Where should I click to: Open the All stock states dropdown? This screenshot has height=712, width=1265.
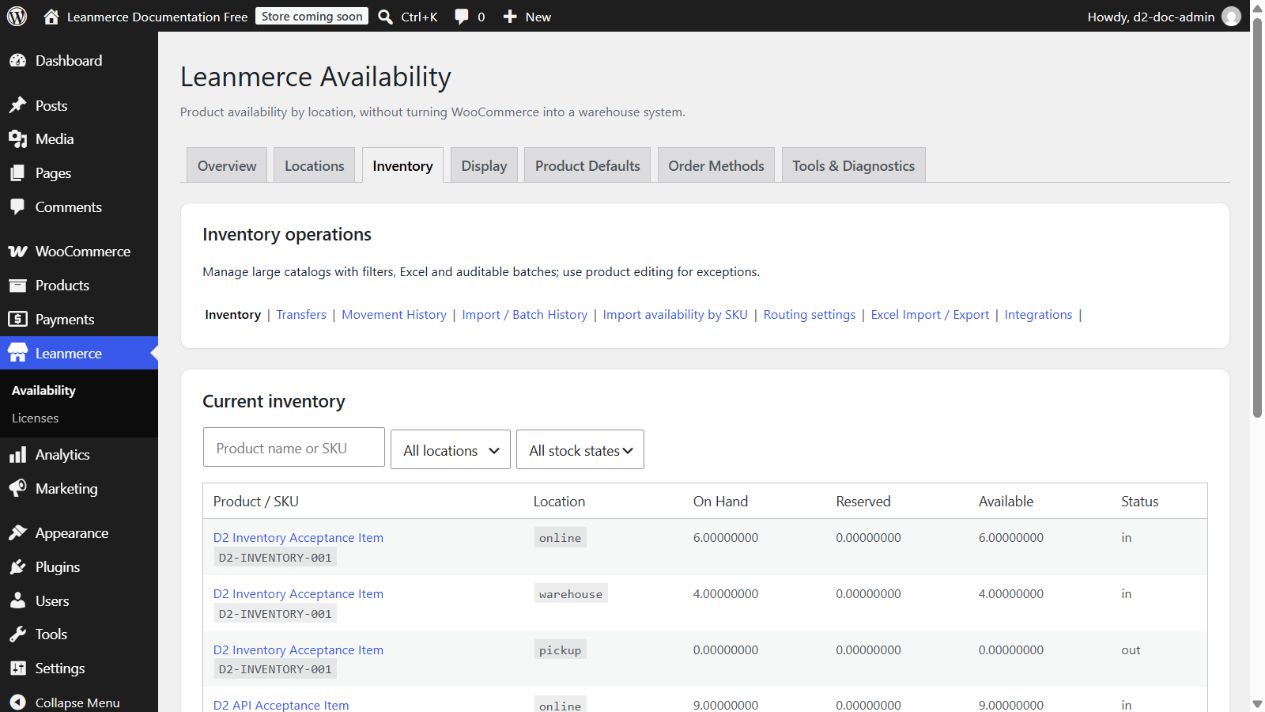coord(580,450)
